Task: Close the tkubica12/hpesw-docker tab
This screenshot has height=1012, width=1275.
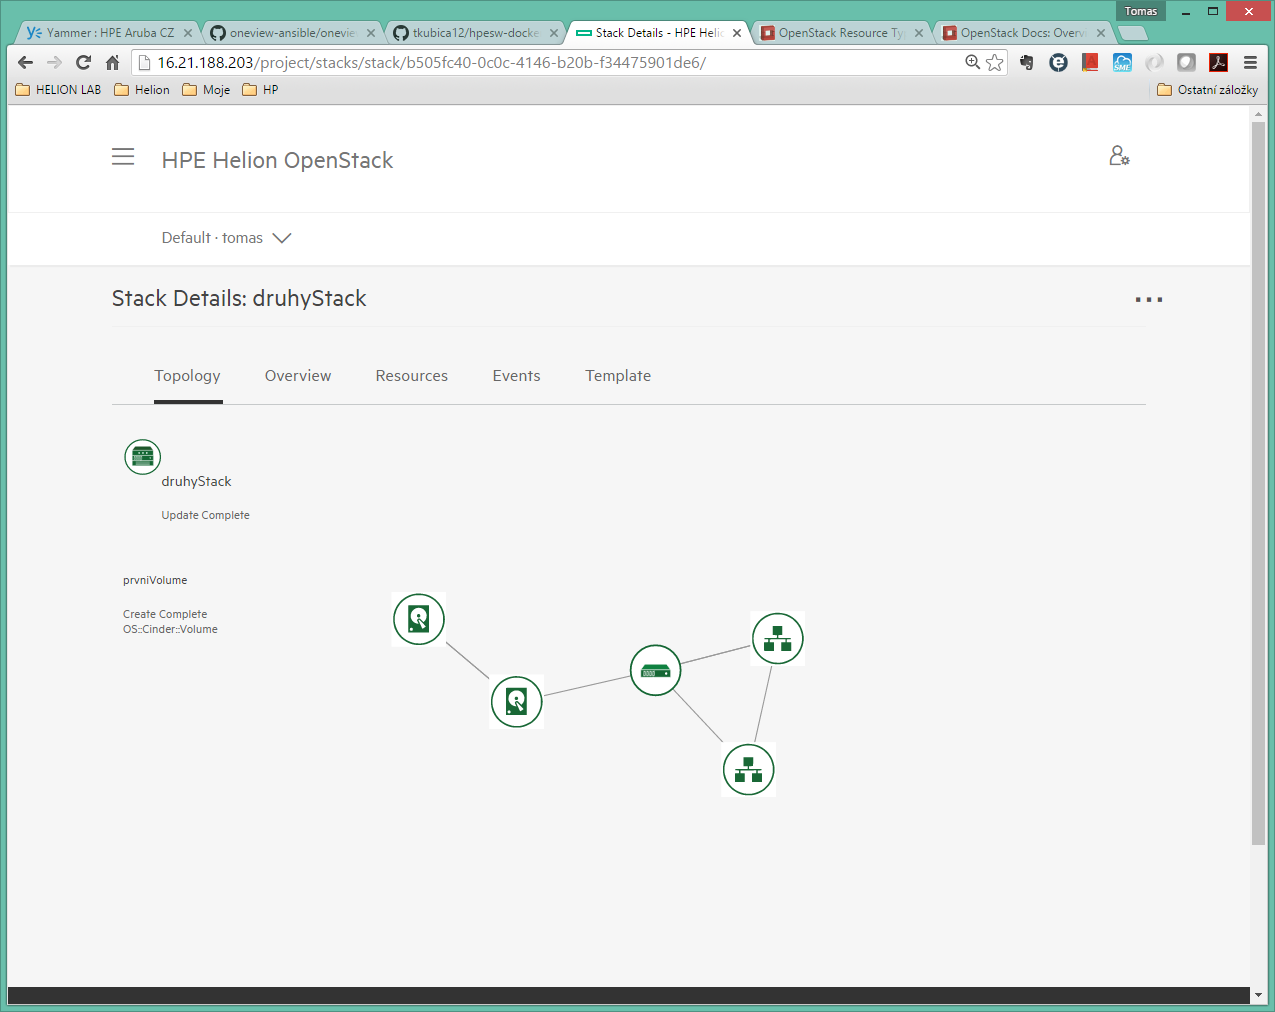Action: tap(553, 33)
